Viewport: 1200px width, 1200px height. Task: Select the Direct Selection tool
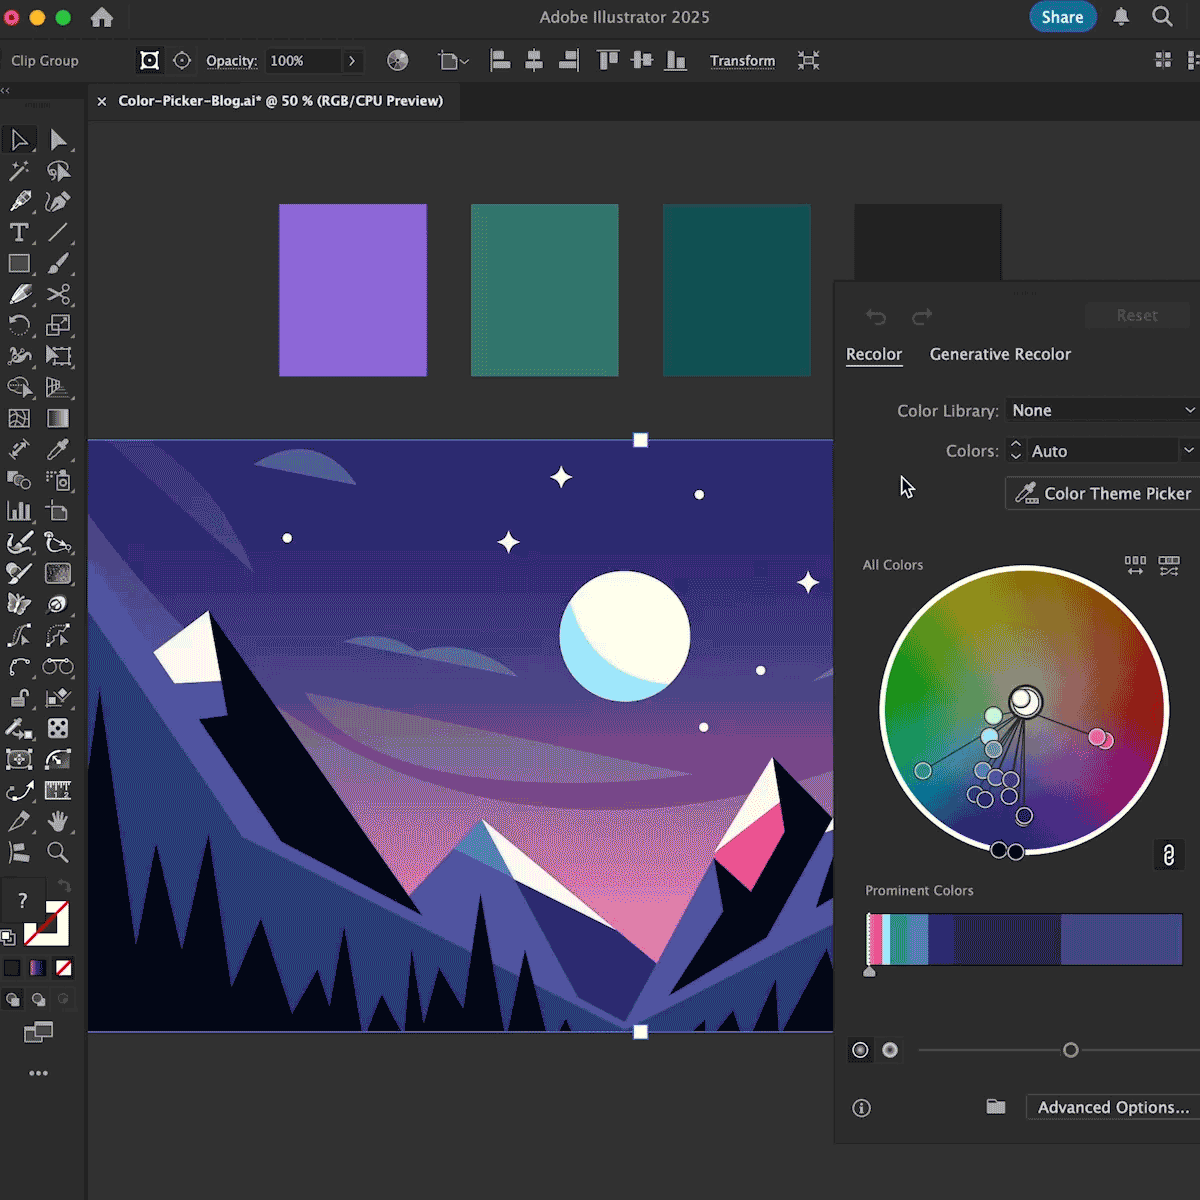58,140
